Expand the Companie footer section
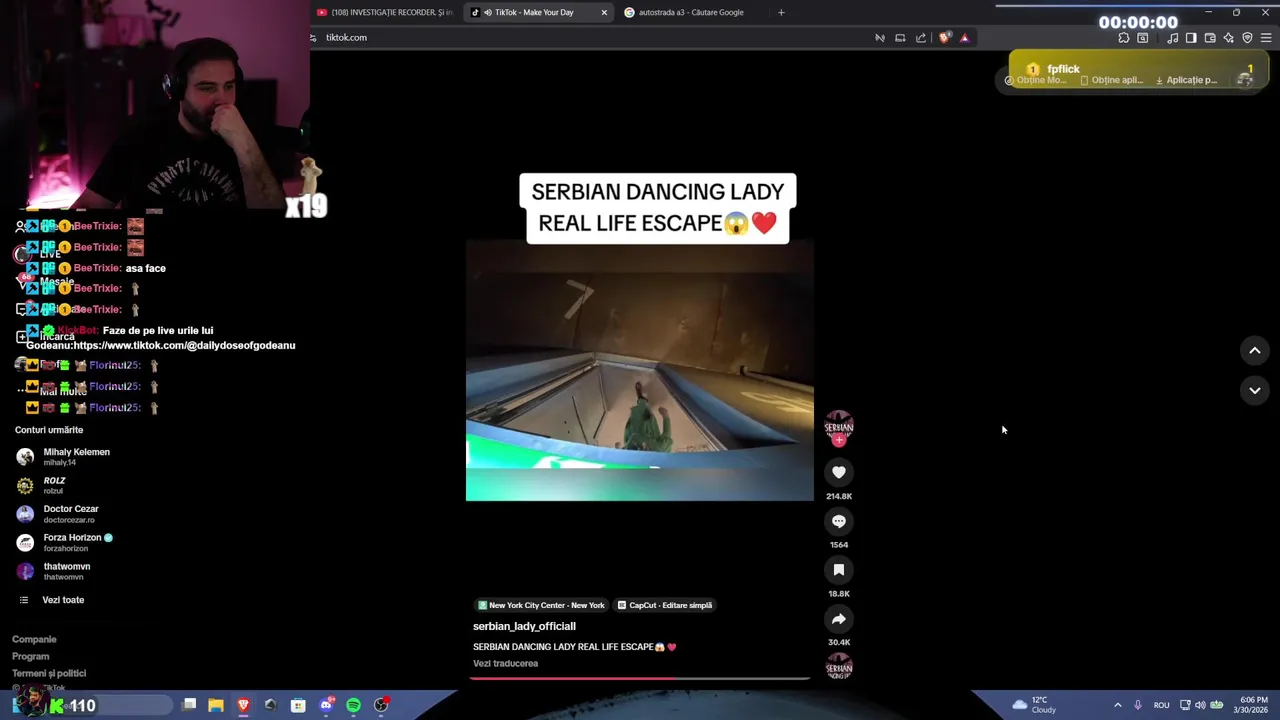 (x=34, y=639)
